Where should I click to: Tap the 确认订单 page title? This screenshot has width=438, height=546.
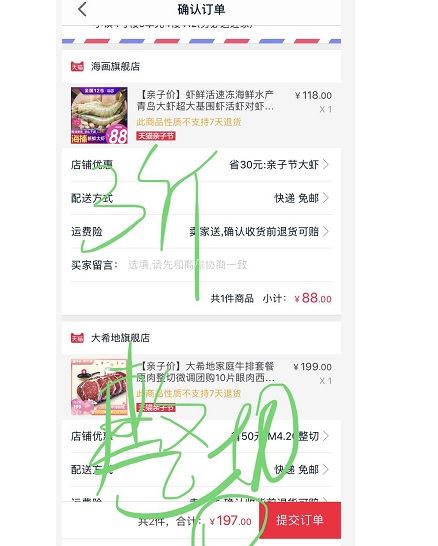tap(201, 9)
